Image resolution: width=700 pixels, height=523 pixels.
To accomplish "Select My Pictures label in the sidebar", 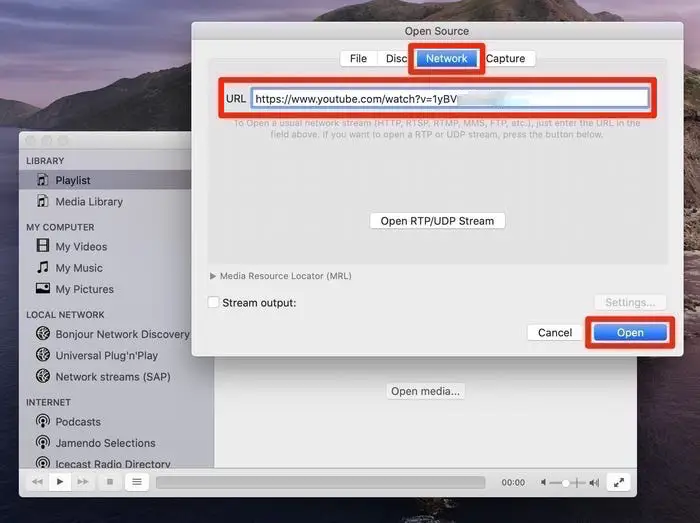I will coord(84,290).
